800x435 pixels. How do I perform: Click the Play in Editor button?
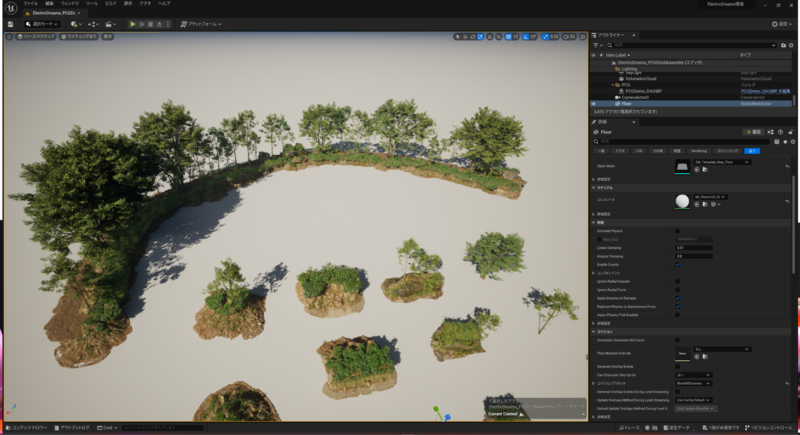(132, 23)
